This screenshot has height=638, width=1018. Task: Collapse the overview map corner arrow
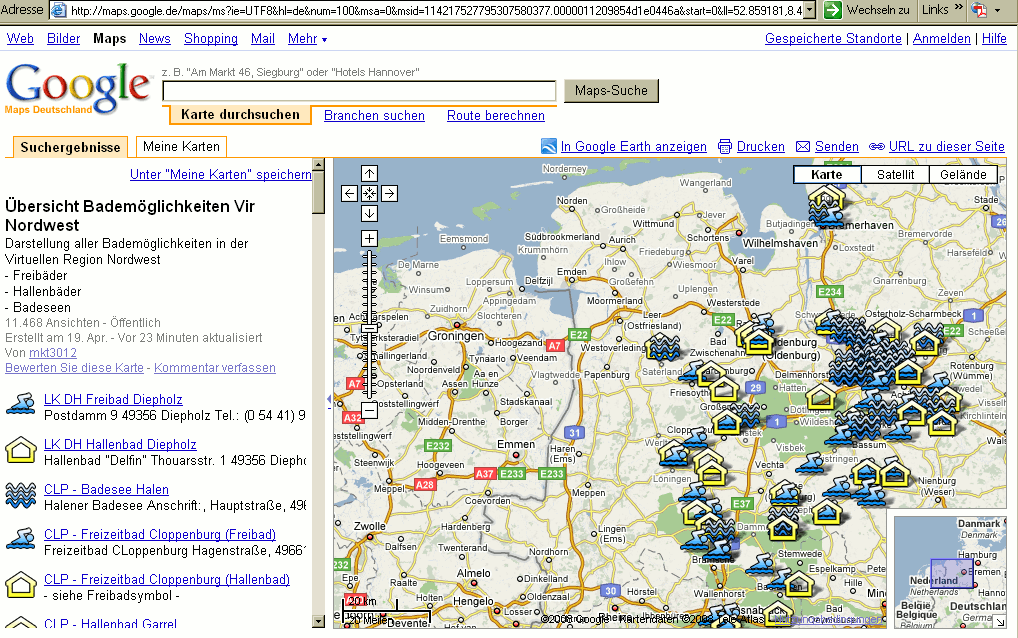coord(1000,622)
